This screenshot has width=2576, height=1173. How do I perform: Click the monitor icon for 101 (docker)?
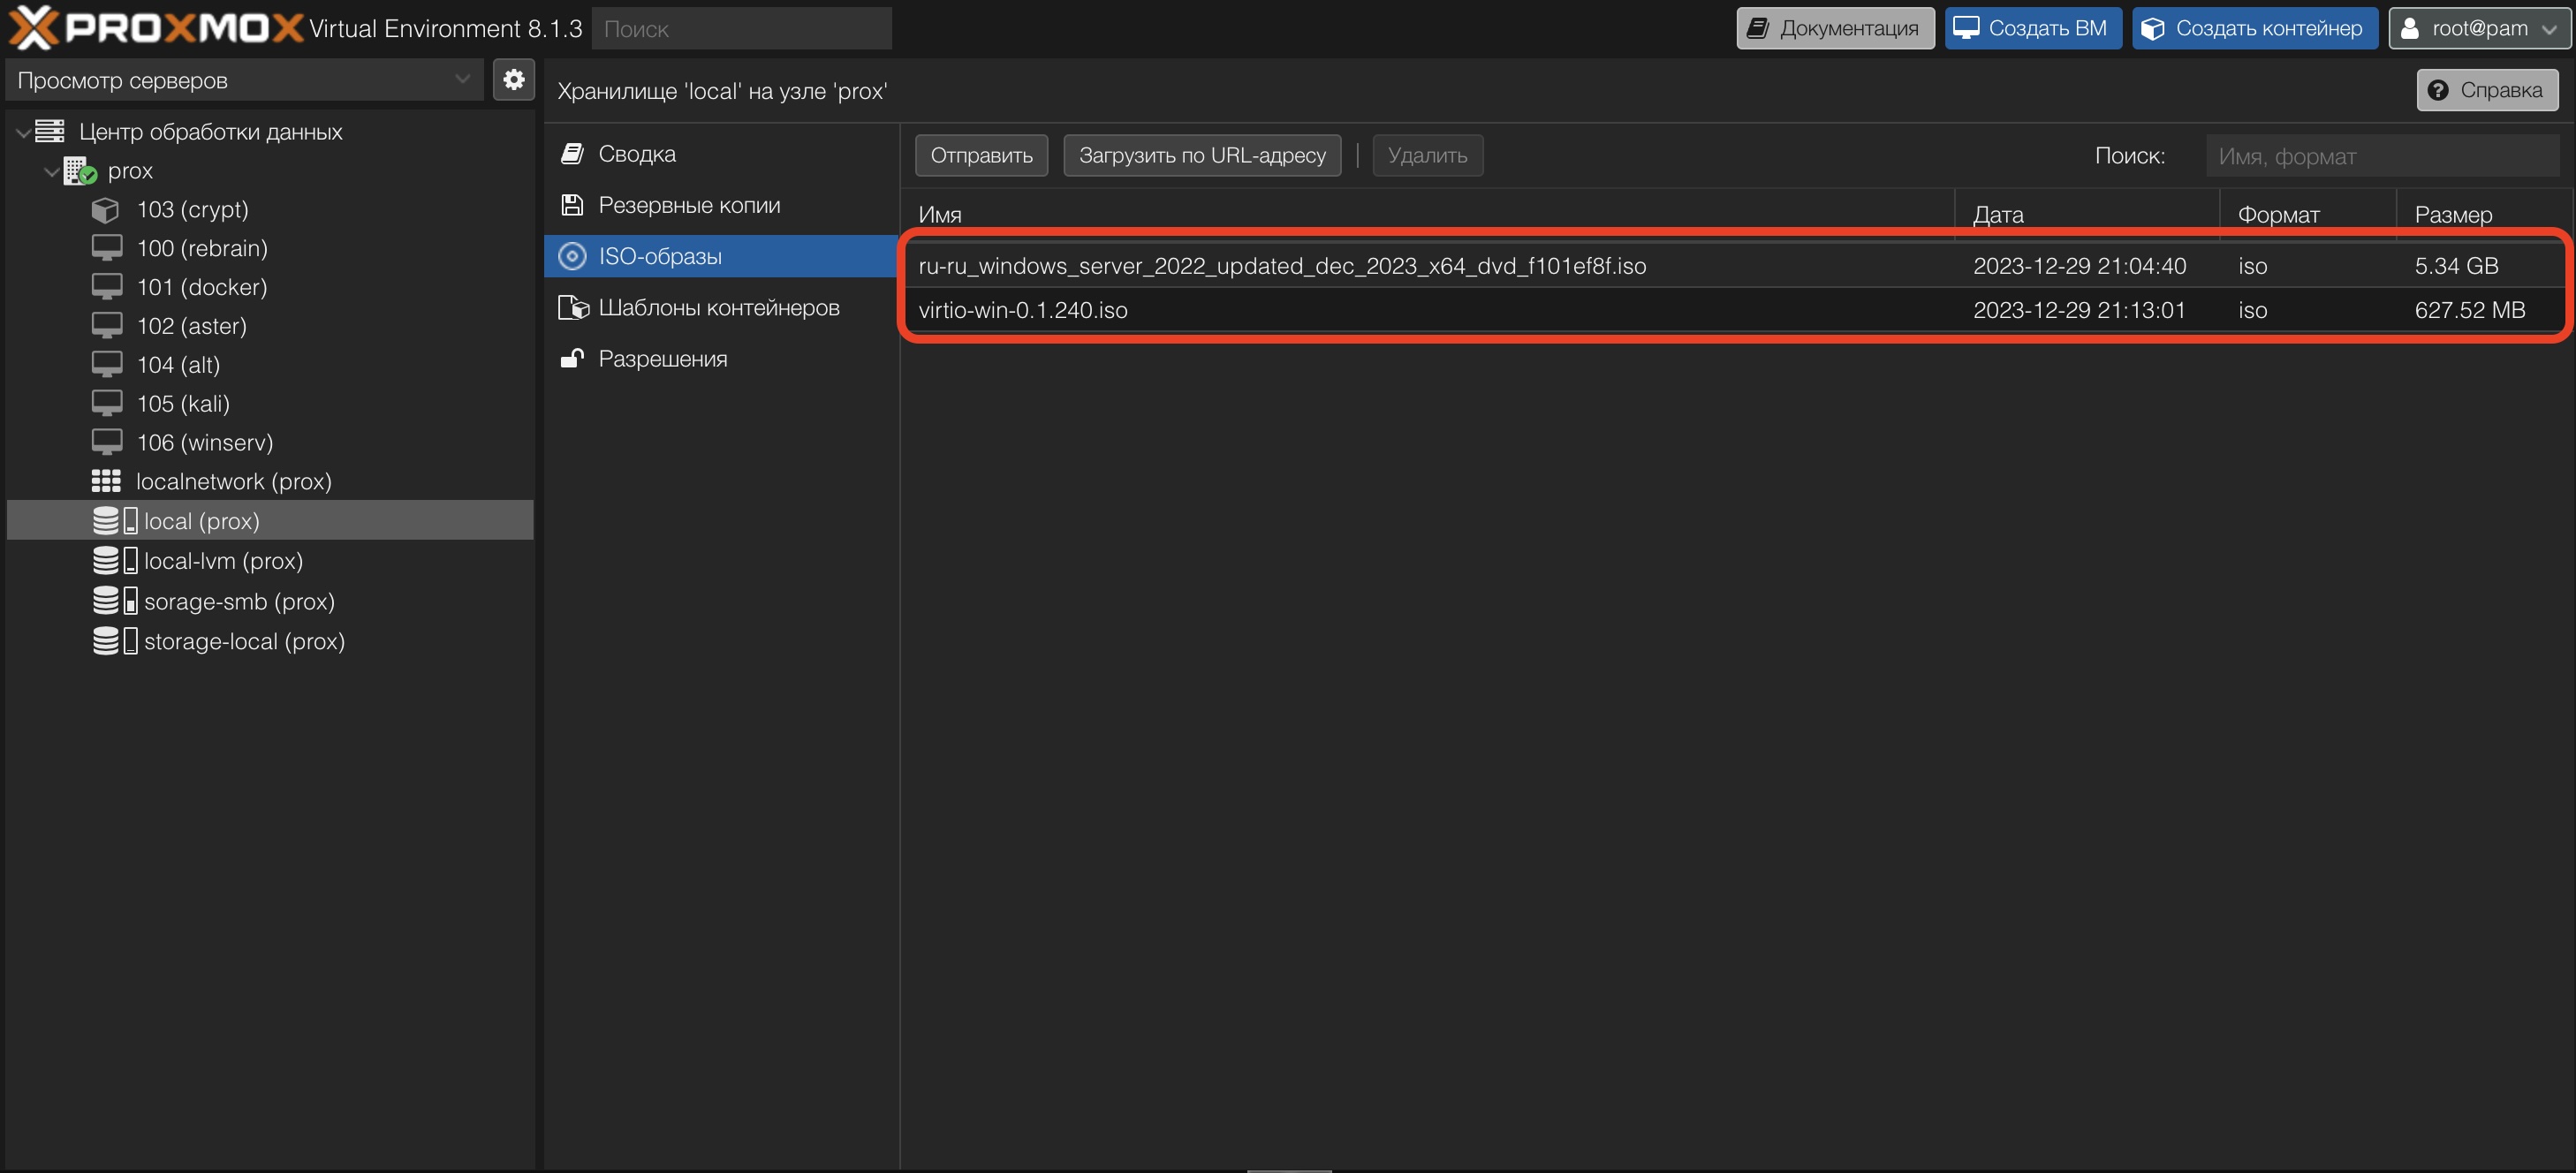[x=107, y=287]
